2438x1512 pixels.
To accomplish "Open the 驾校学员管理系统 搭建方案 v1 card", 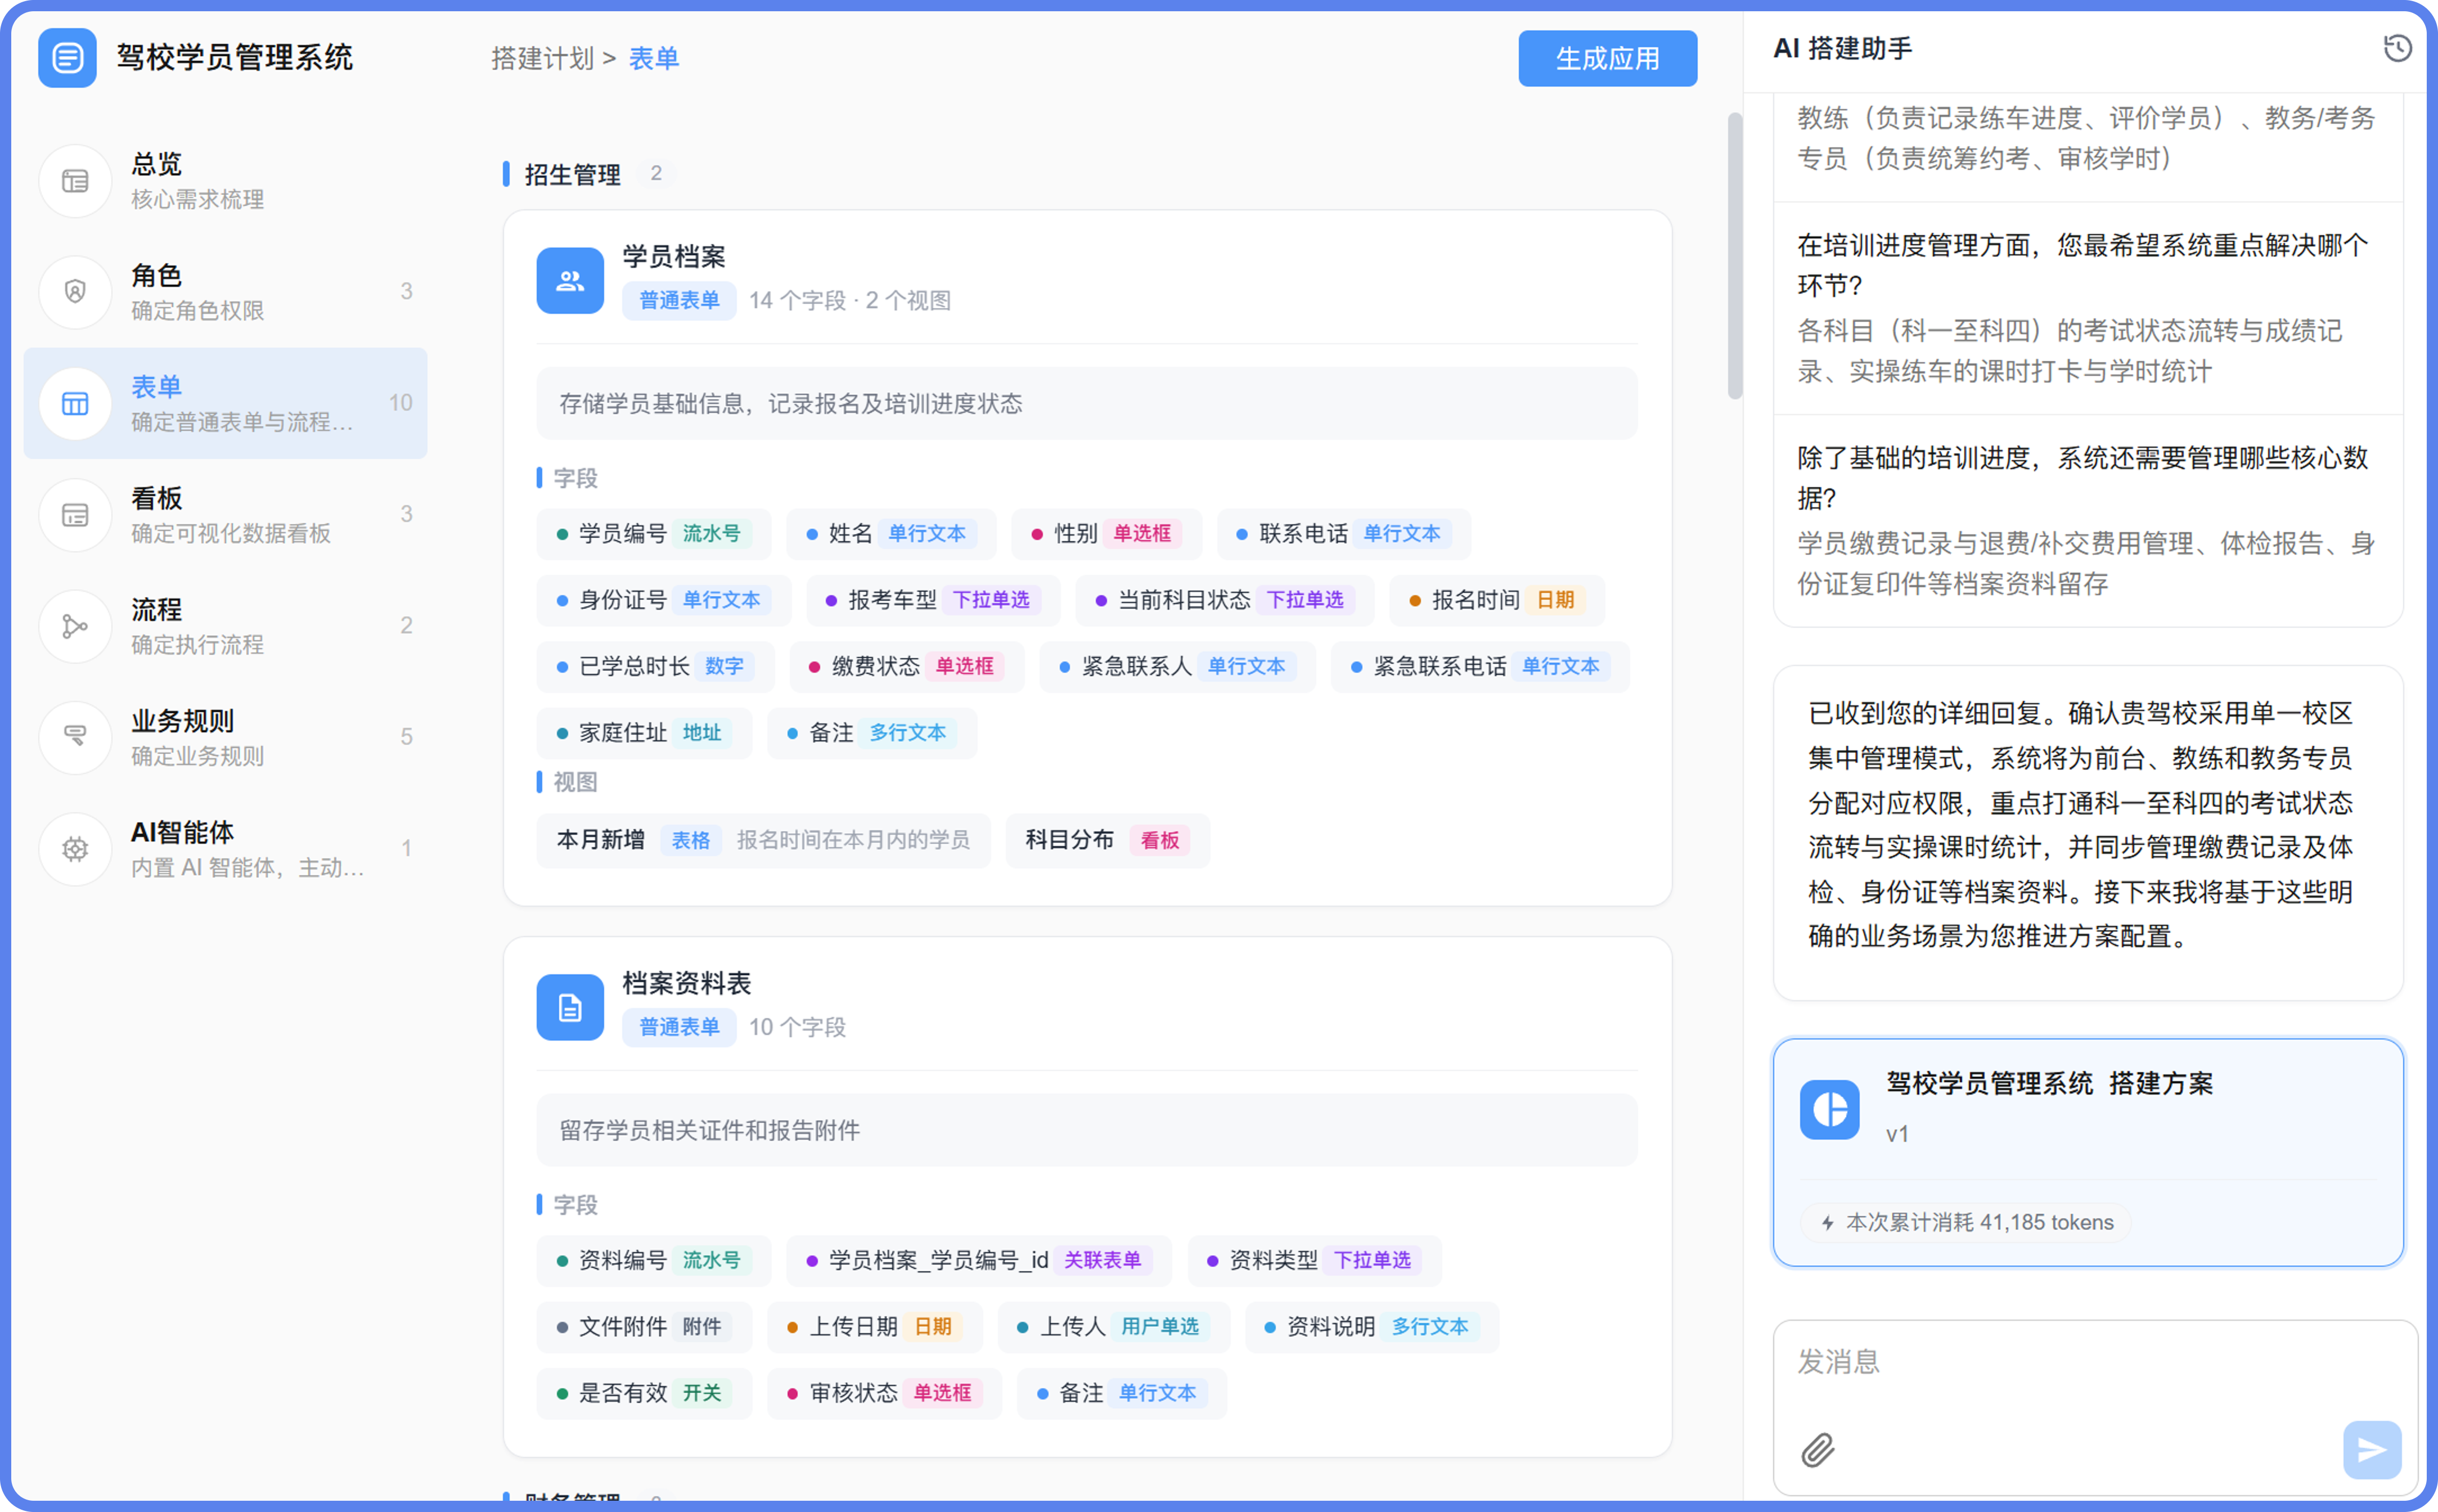I will click(2088, 1152).
